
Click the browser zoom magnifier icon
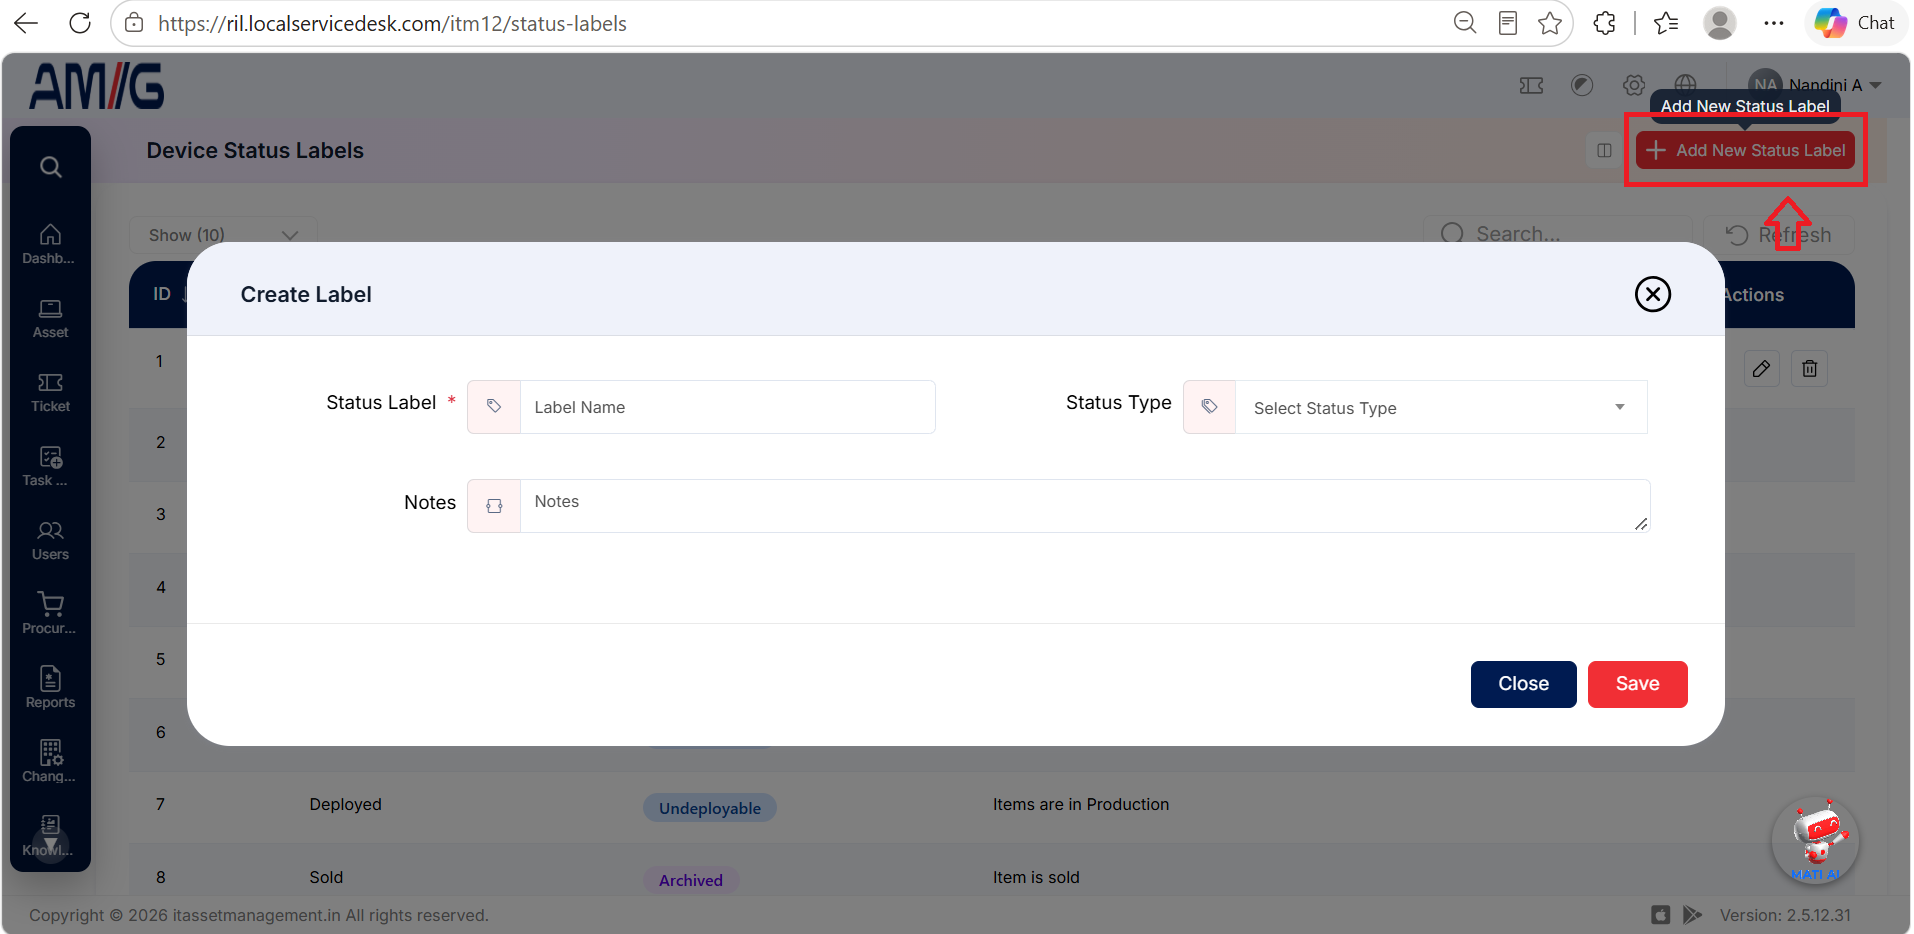pos(1464,23)
